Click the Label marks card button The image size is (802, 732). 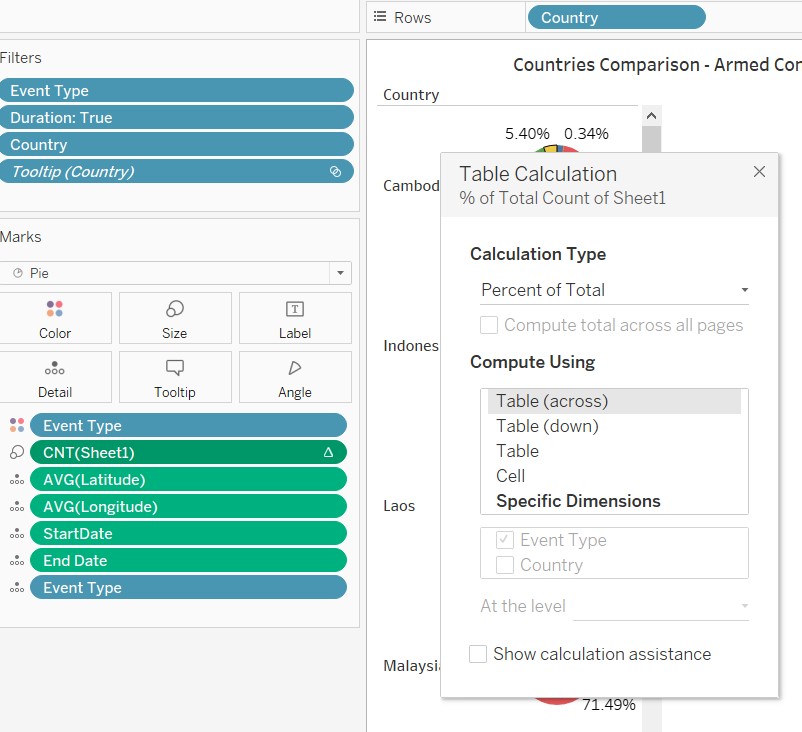[x=295, y=318]
